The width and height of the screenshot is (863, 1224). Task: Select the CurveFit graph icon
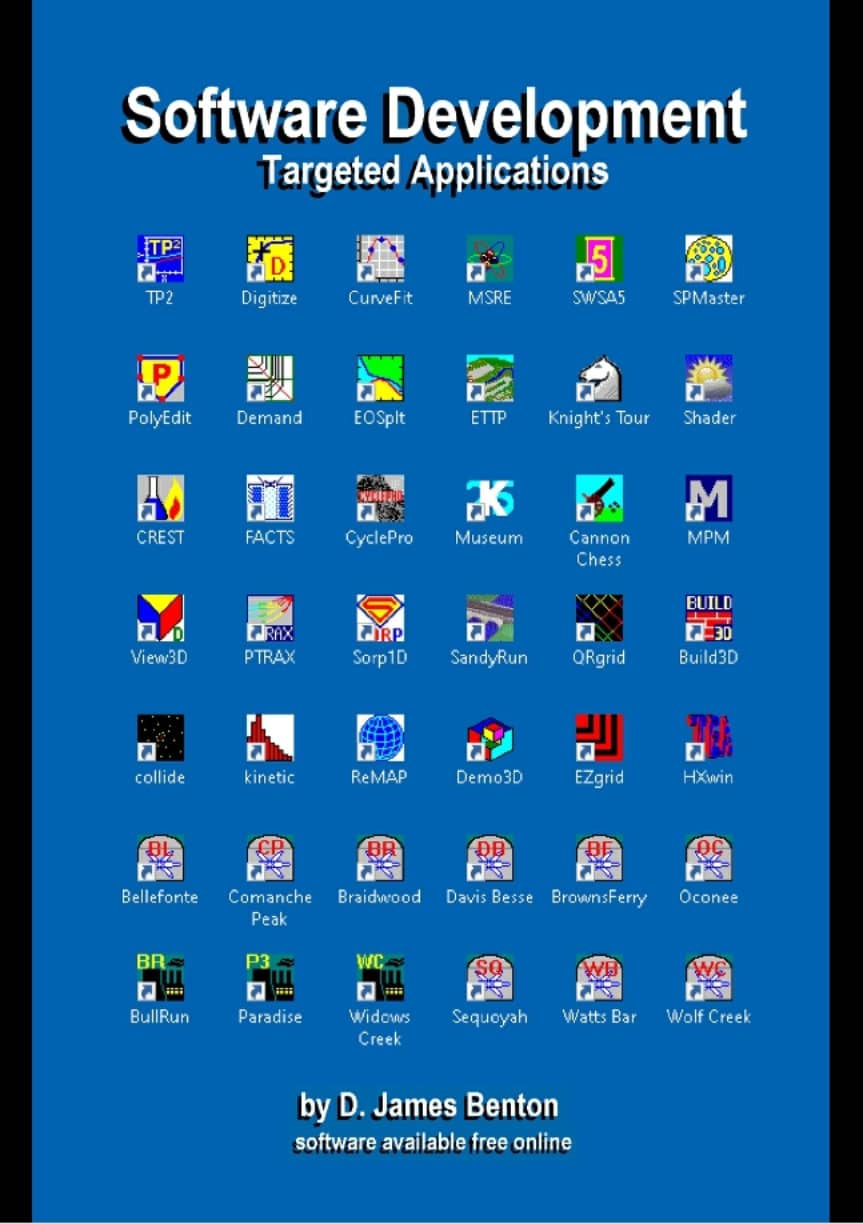380,259
